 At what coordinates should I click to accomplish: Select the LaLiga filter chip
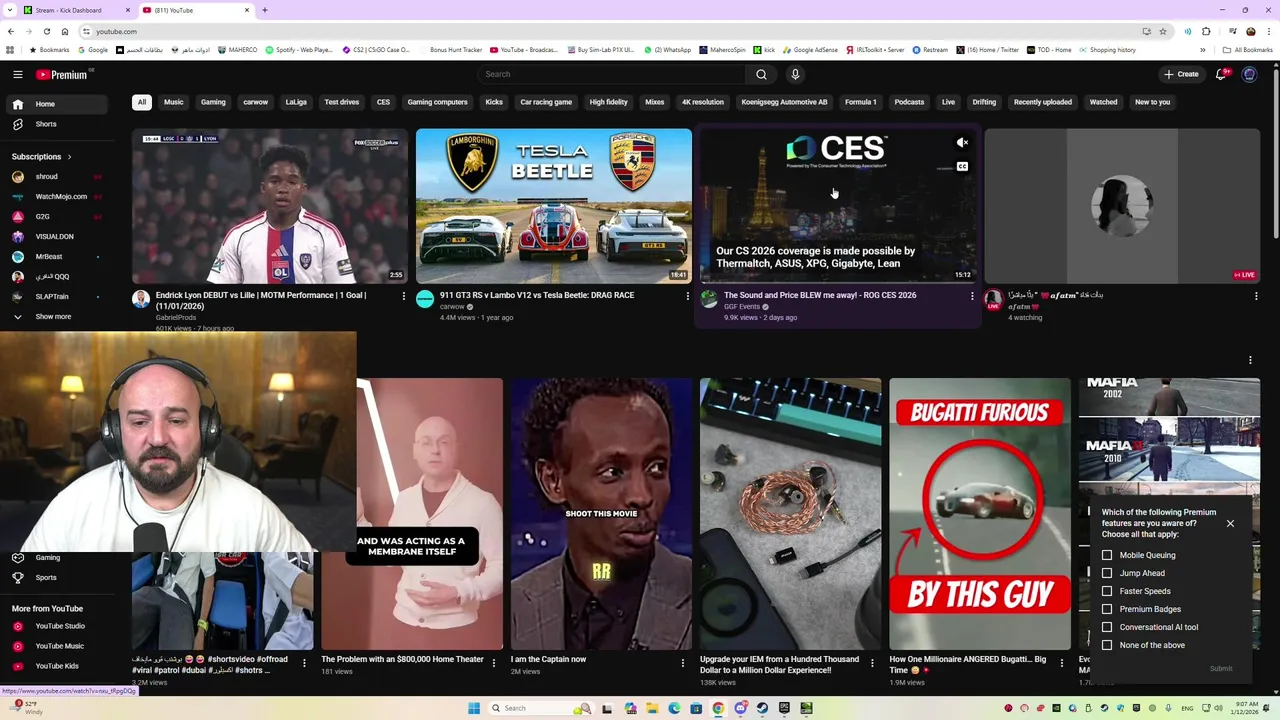click(296, 102)
